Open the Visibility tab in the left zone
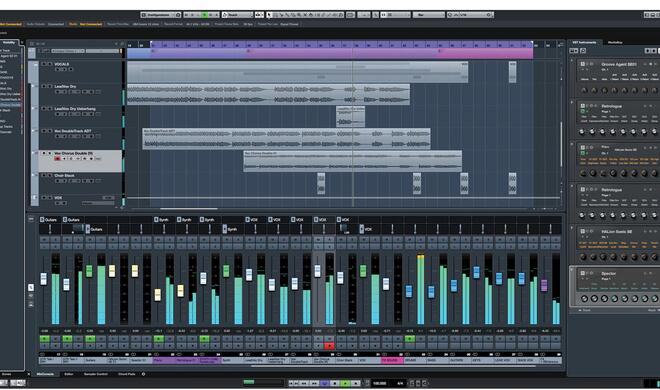The image size is (660, 390). click(9, 42)
